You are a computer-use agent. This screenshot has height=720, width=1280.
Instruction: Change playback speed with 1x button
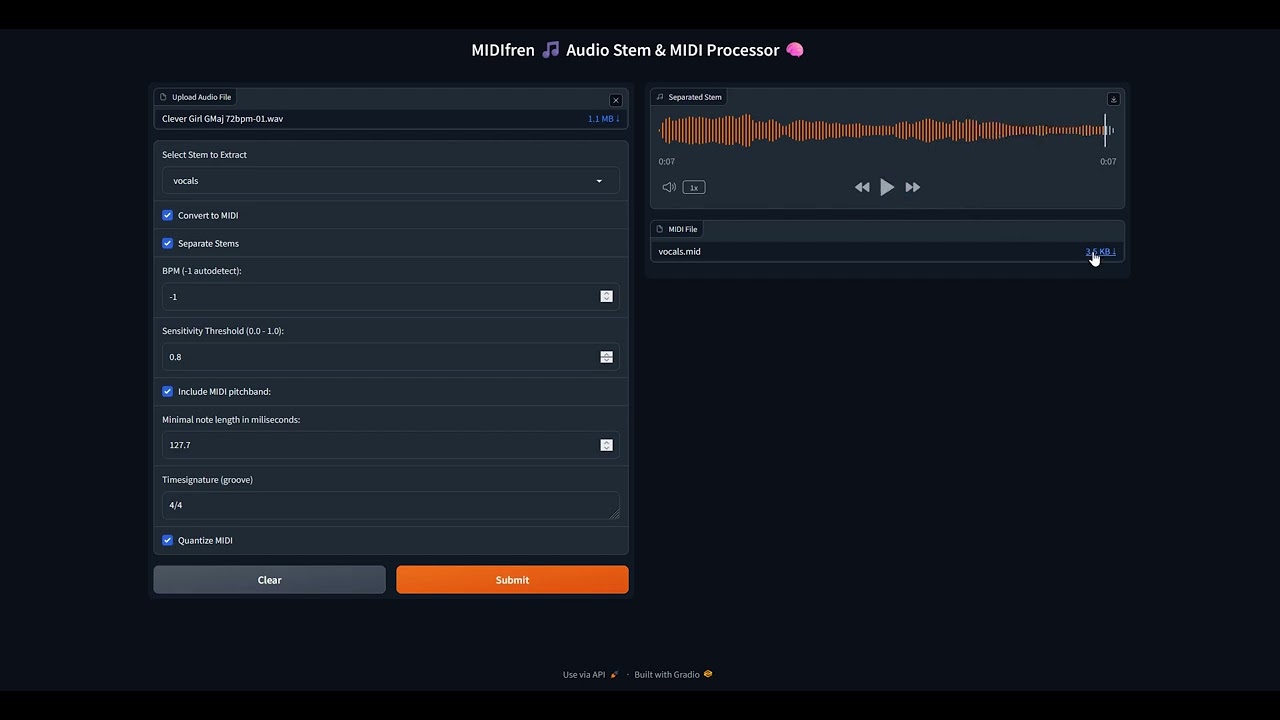[x=694, y=187]
